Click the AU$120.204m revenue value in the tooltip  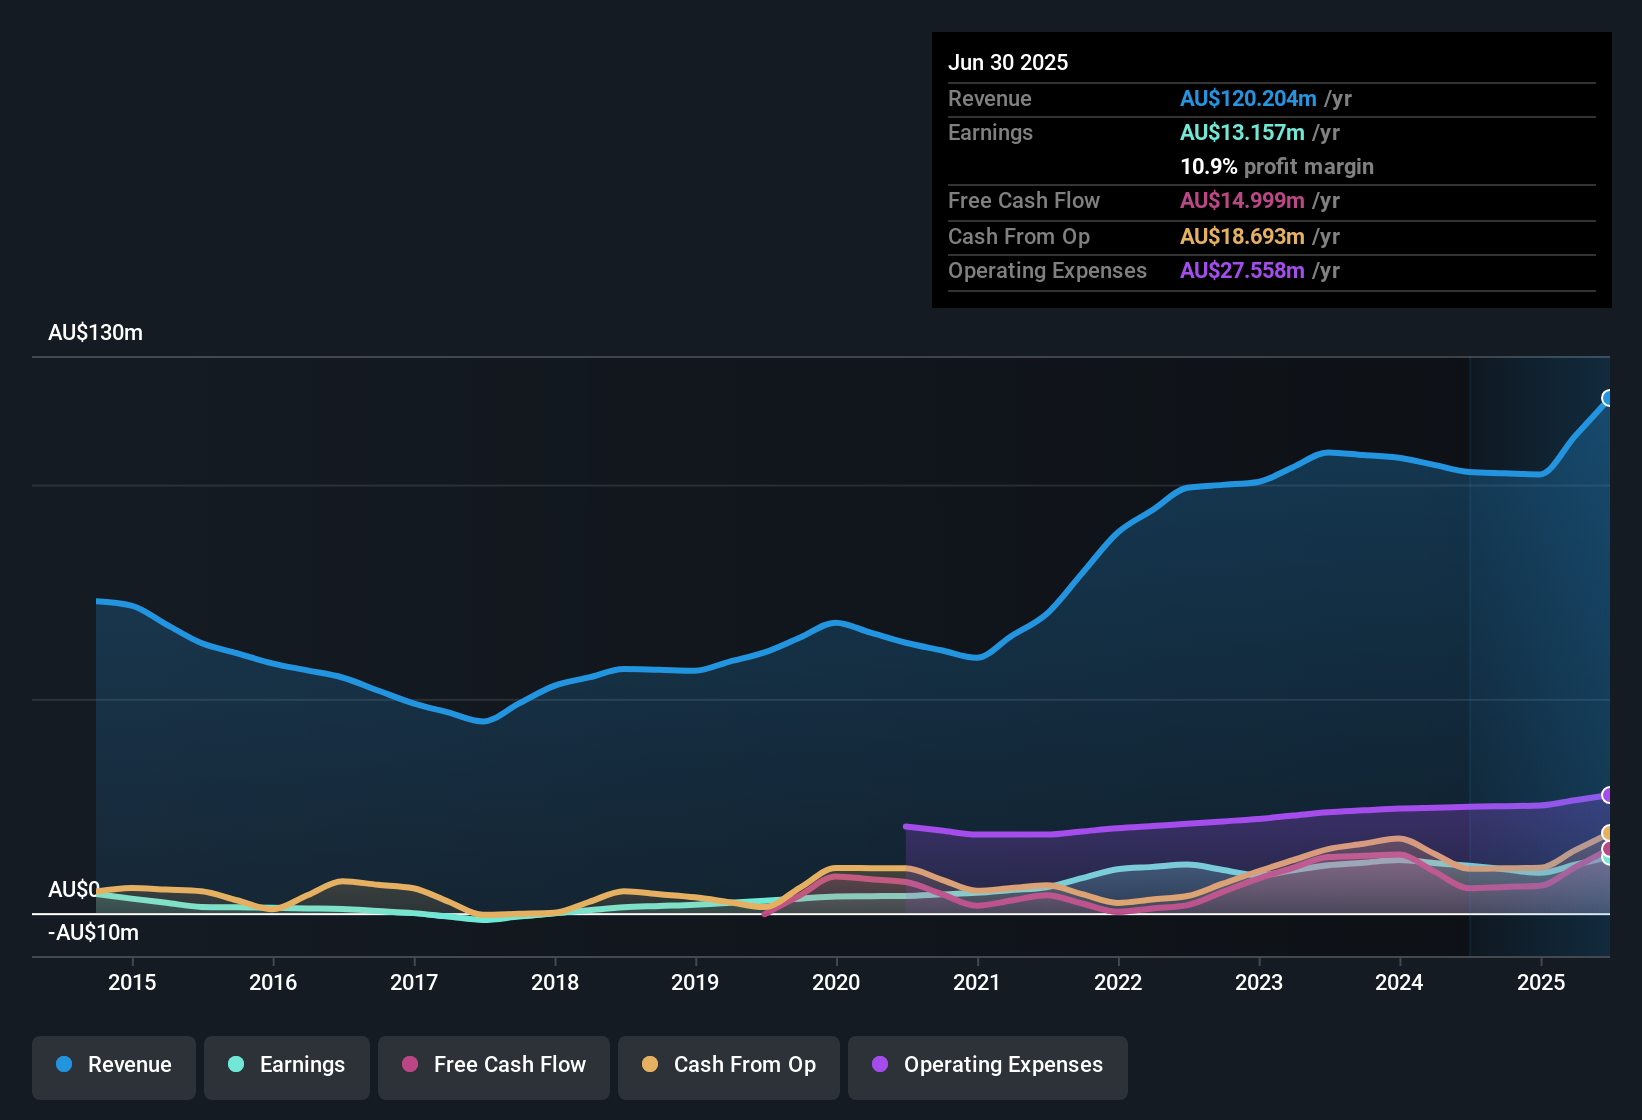[x=1248, y=98]
